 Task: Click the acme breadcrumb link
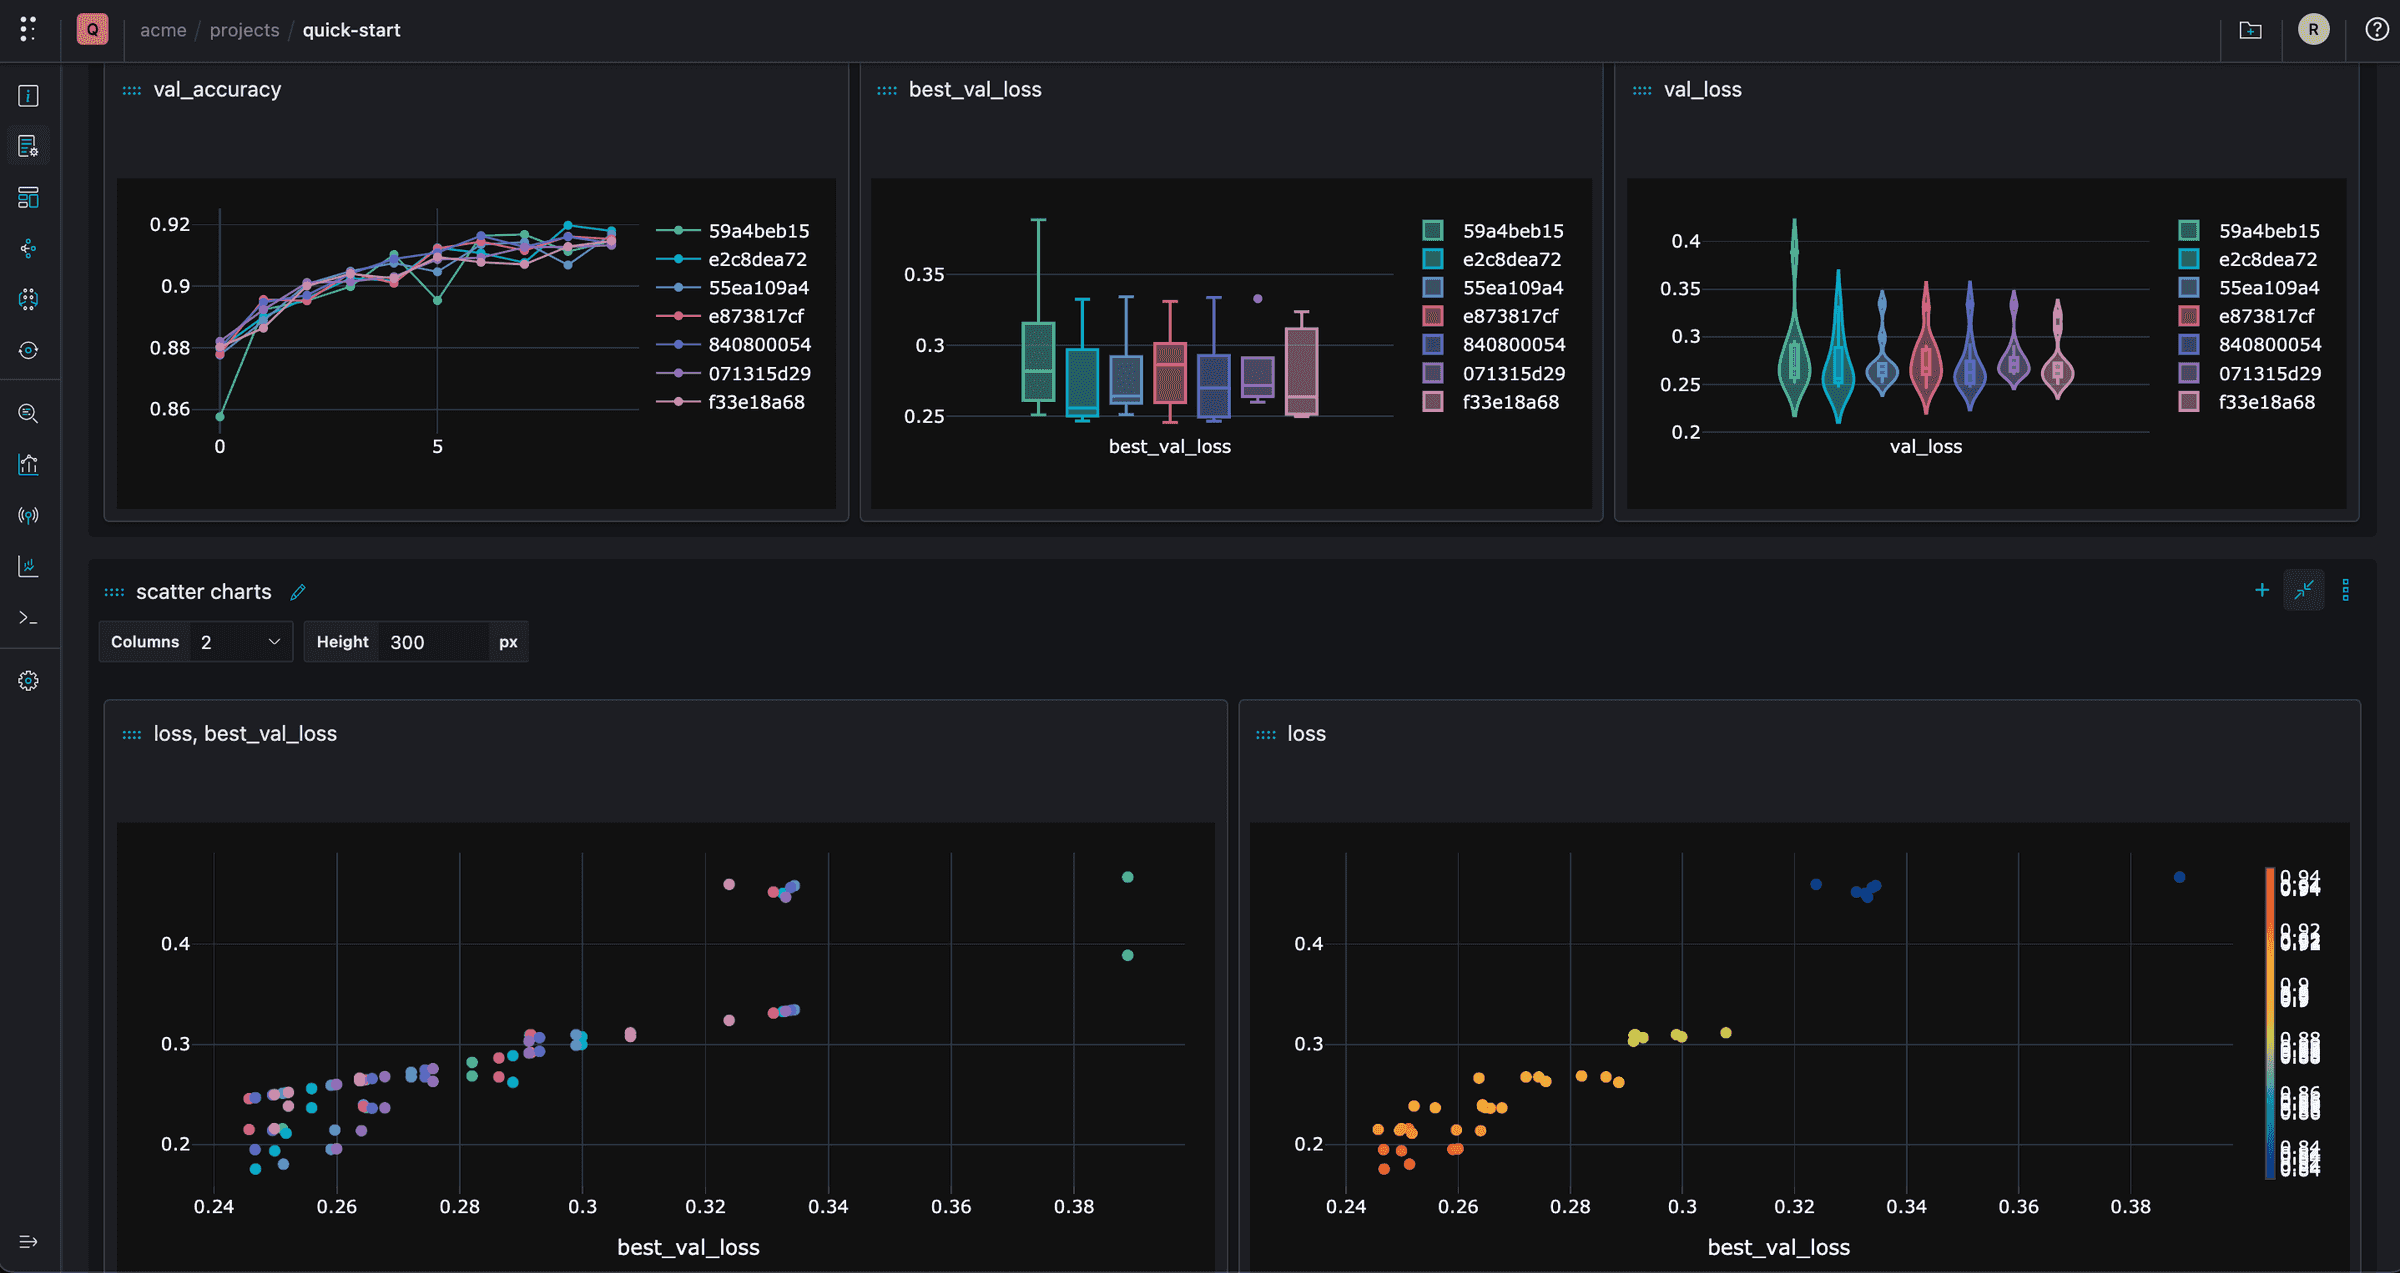163,30
